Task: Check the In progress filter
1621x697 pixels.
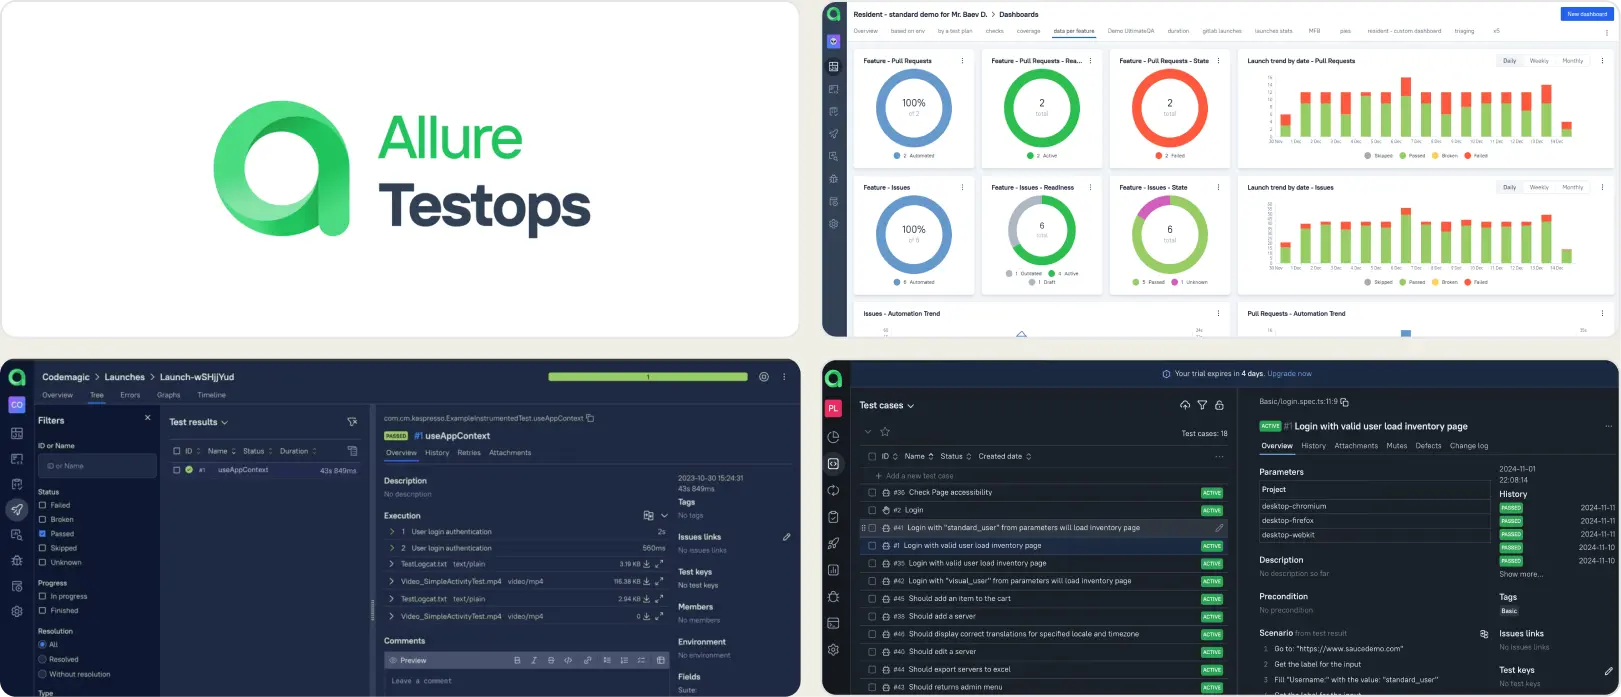Action: [42, 596]
